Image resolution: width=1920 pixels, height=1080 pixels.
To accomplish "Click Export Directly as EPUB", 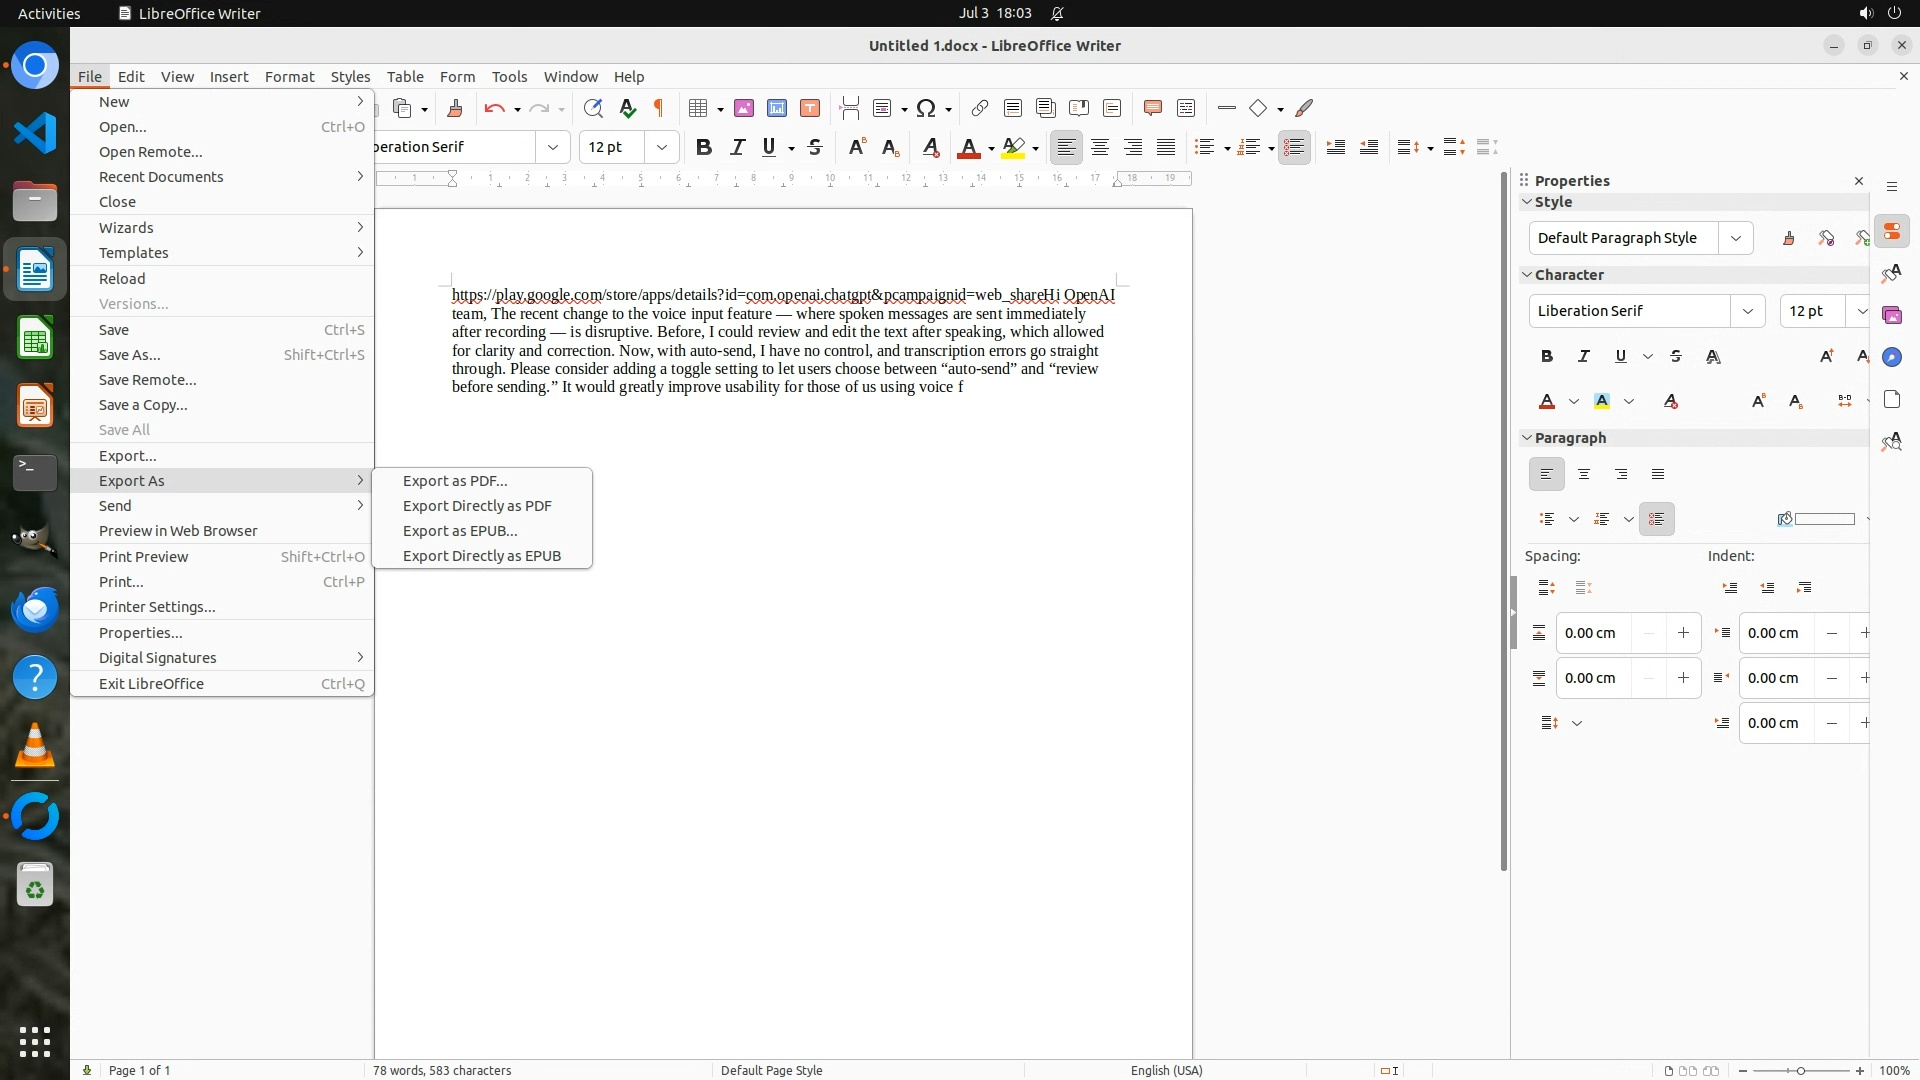I will click(482, 556).
